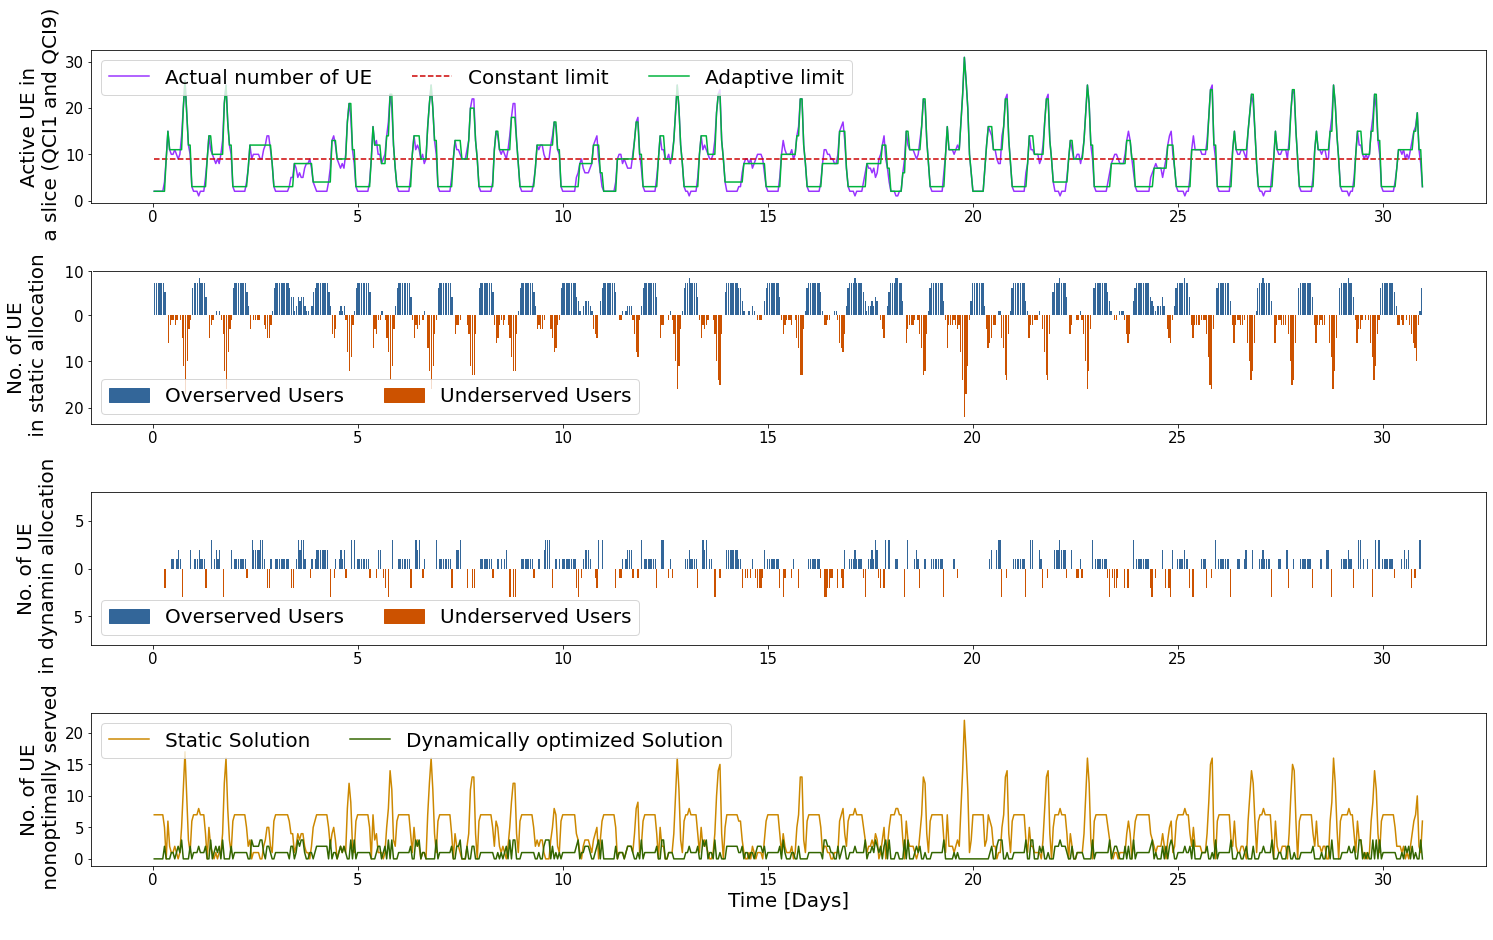
Task: Click x-tick '25' under the static allocation plot
Action: click(x=1177, y=438)
